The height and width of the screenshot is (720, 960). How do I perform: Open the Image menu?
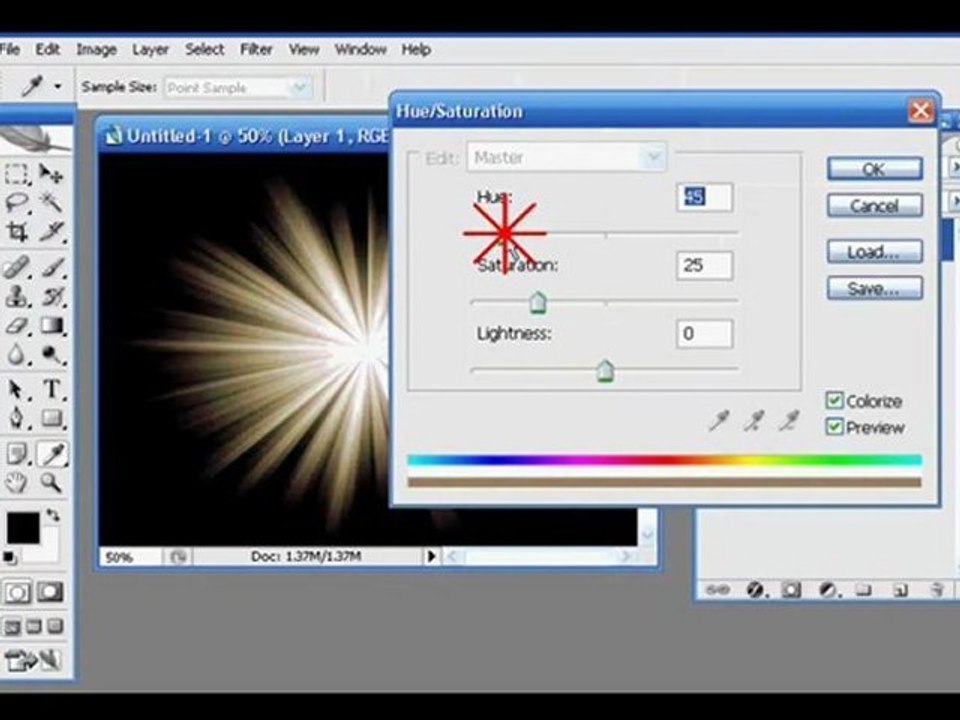96,49
